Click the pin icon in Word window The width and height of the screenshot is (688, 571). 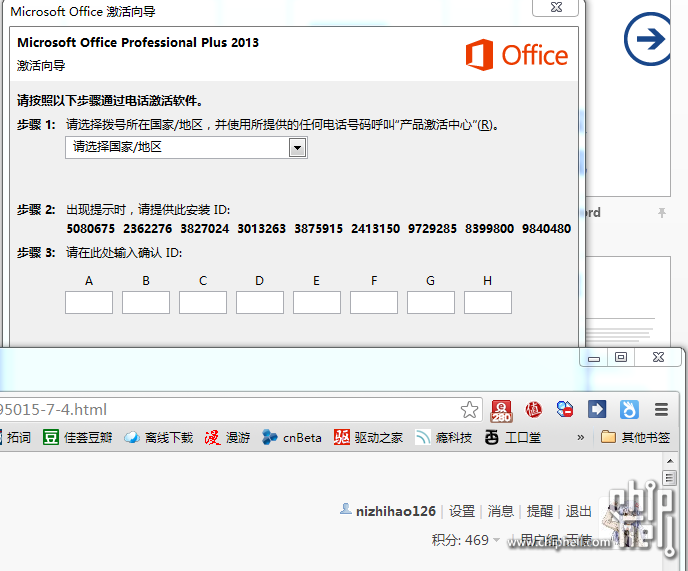(x=662, y=213)
